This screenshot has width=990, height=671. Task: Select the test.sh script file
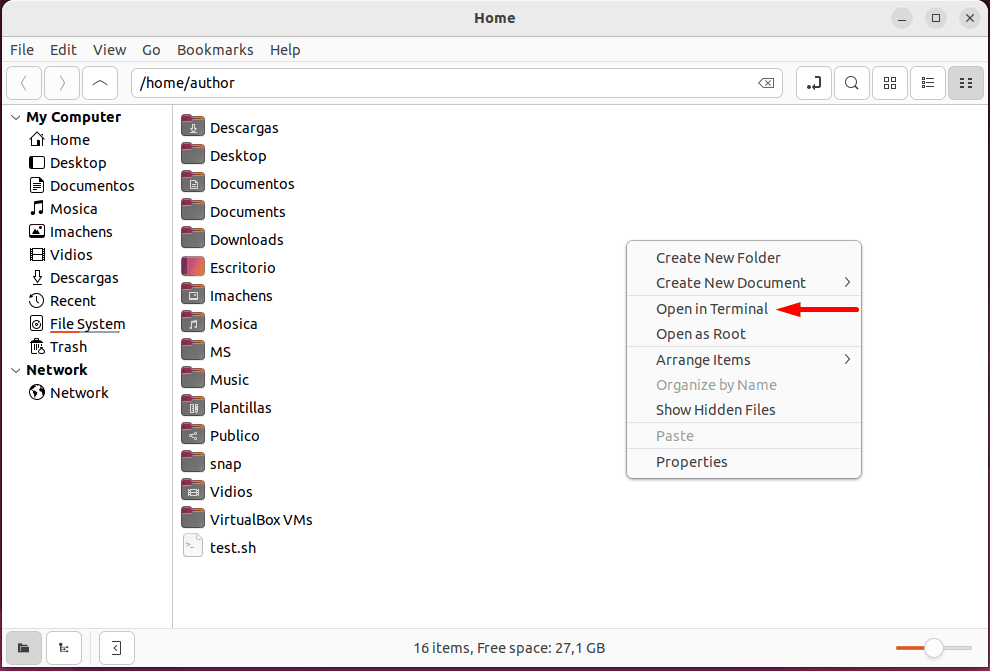(x=219, y=547)
